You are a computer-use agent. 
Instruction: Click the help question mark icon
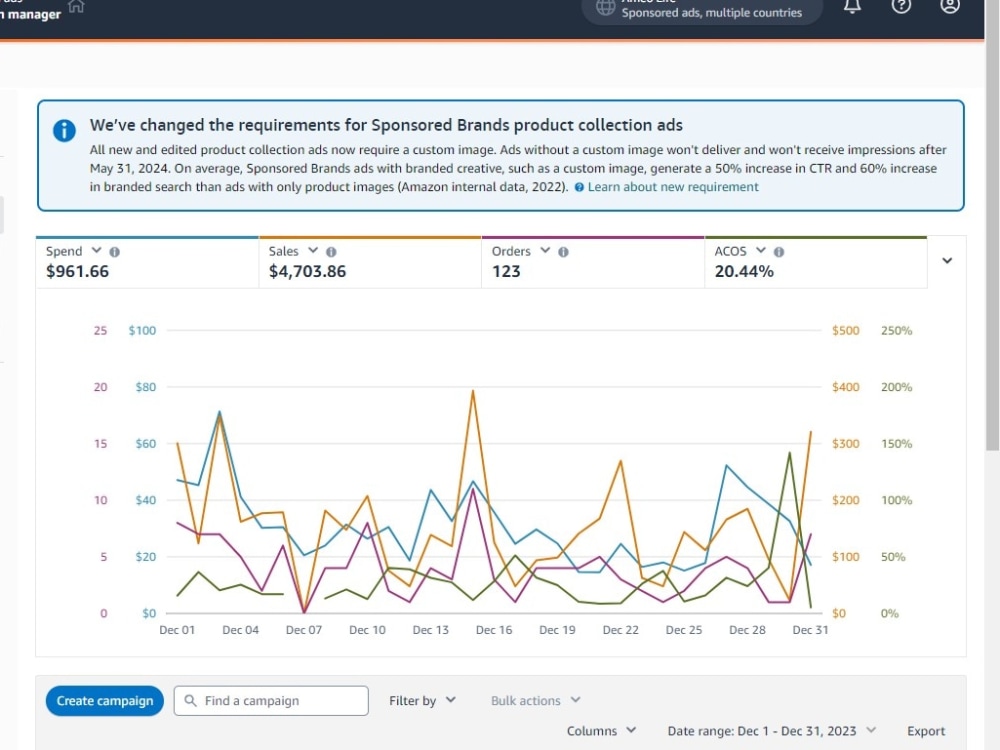coord(901,6)
